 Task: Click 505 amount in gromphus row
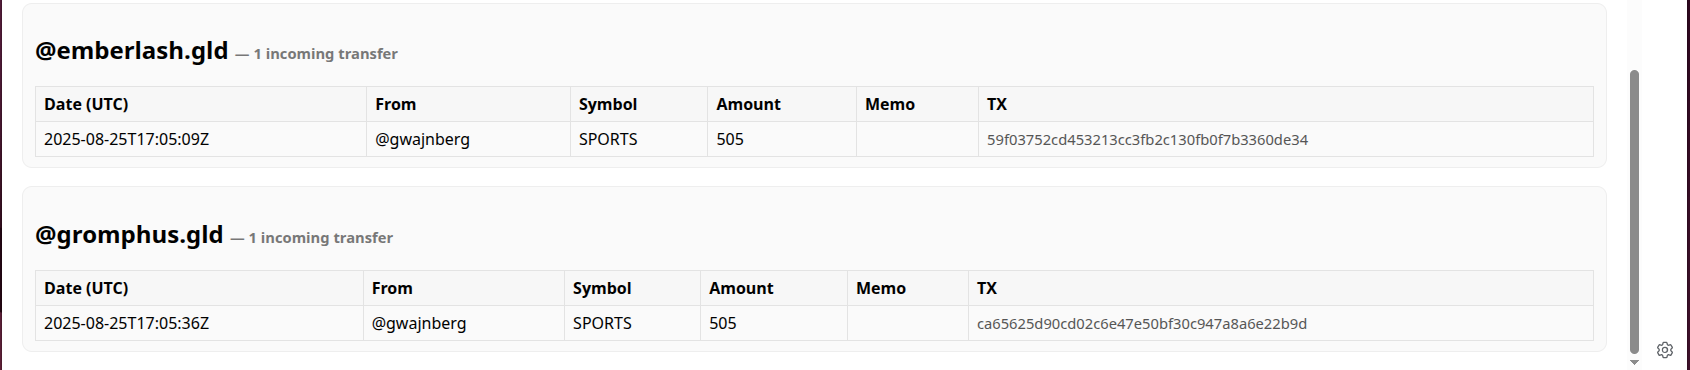(x=723, y=323)
